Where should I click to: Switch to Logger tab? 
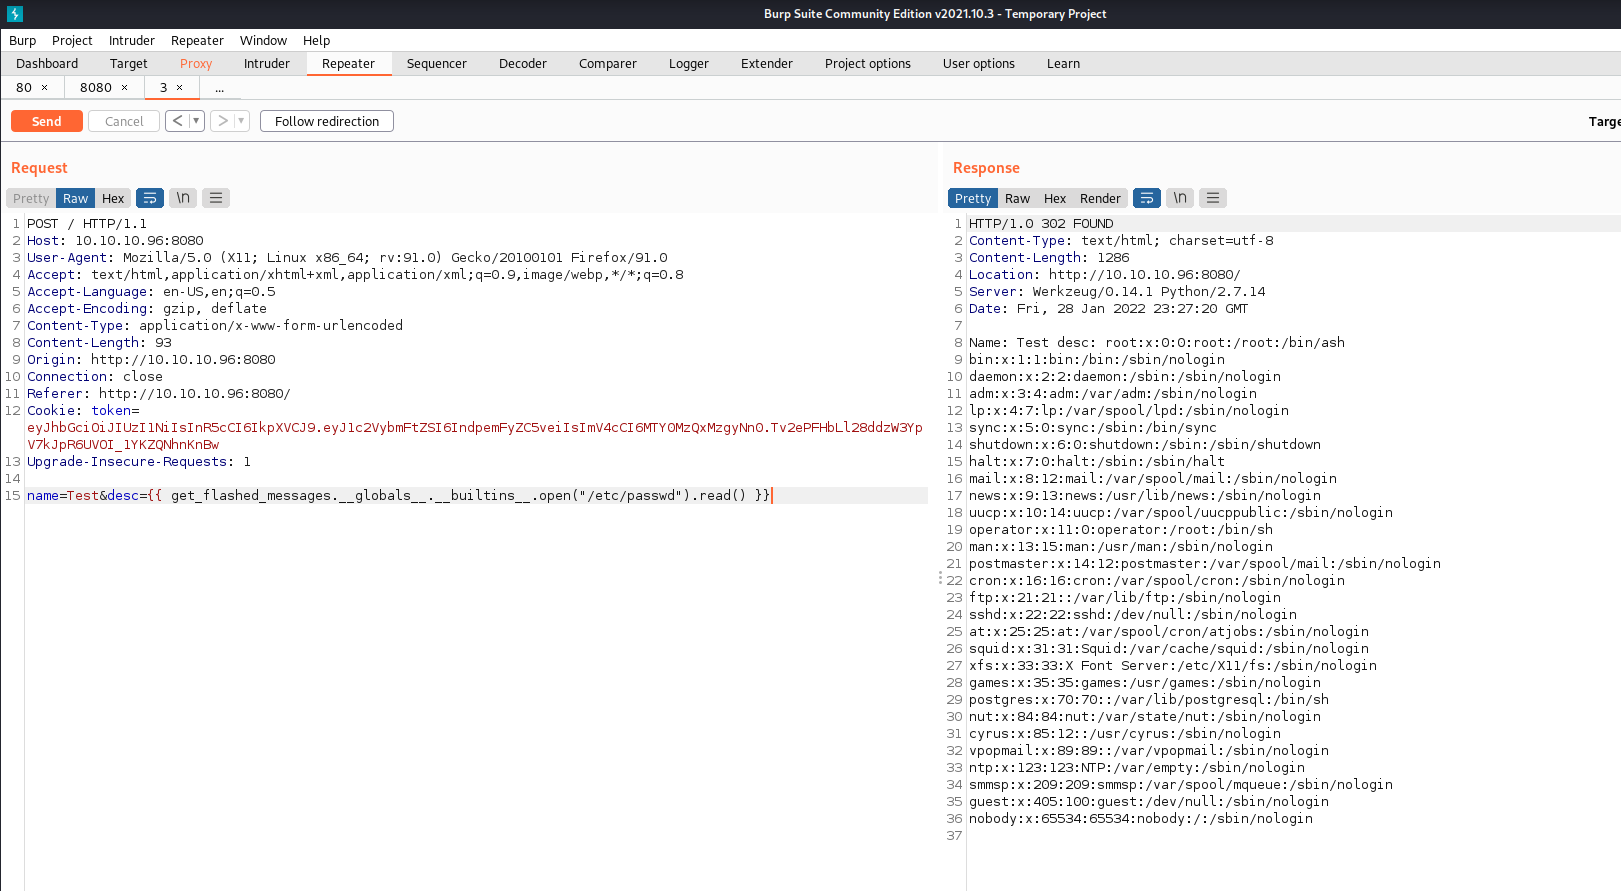(689, 63)
